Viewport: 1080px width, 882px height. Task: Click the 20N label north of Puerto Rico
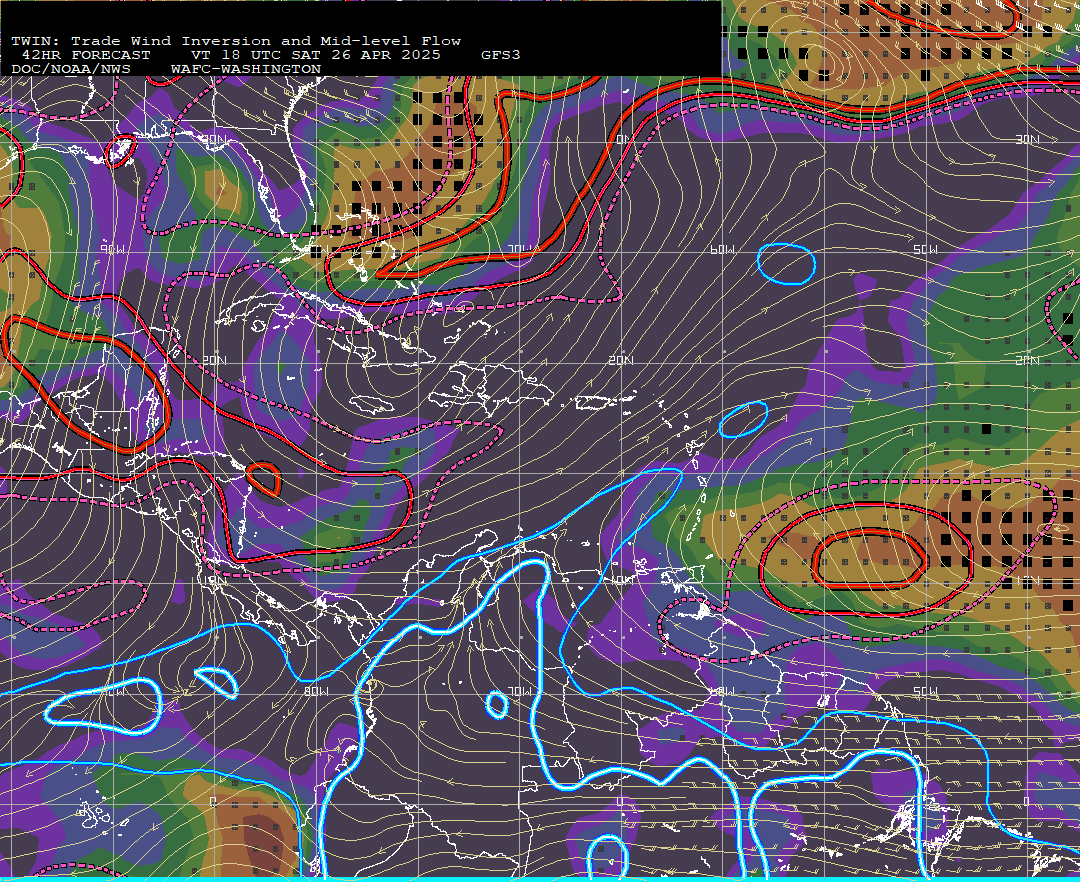(x=621, y=360)
